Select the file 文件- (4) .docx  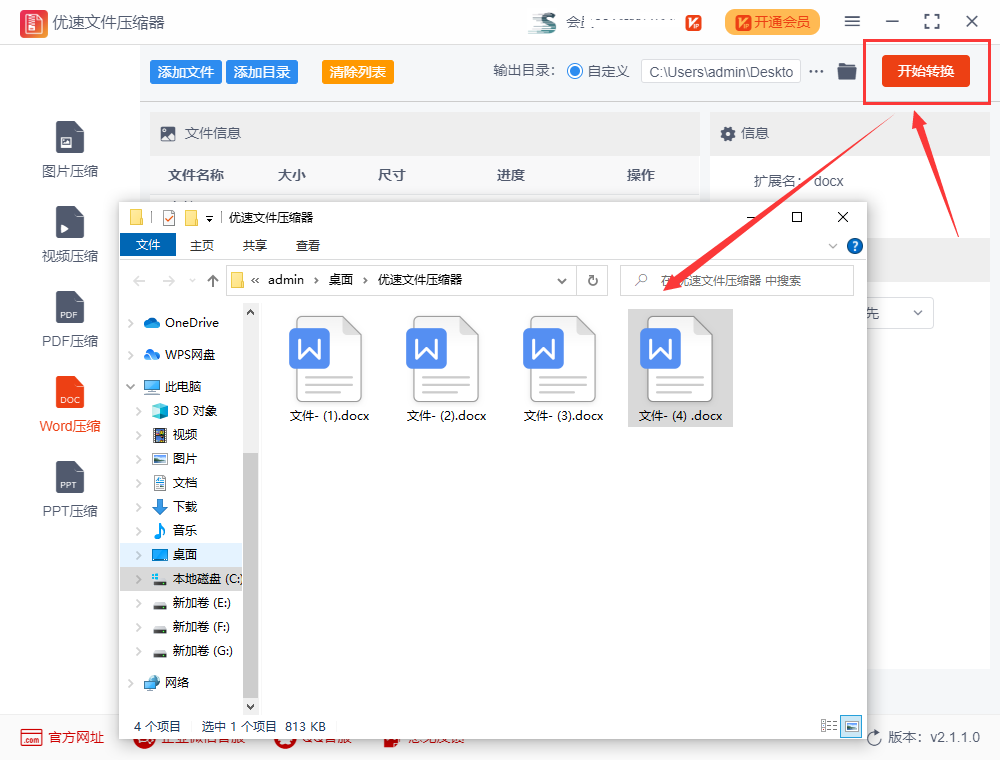click(x=680, y=369)
